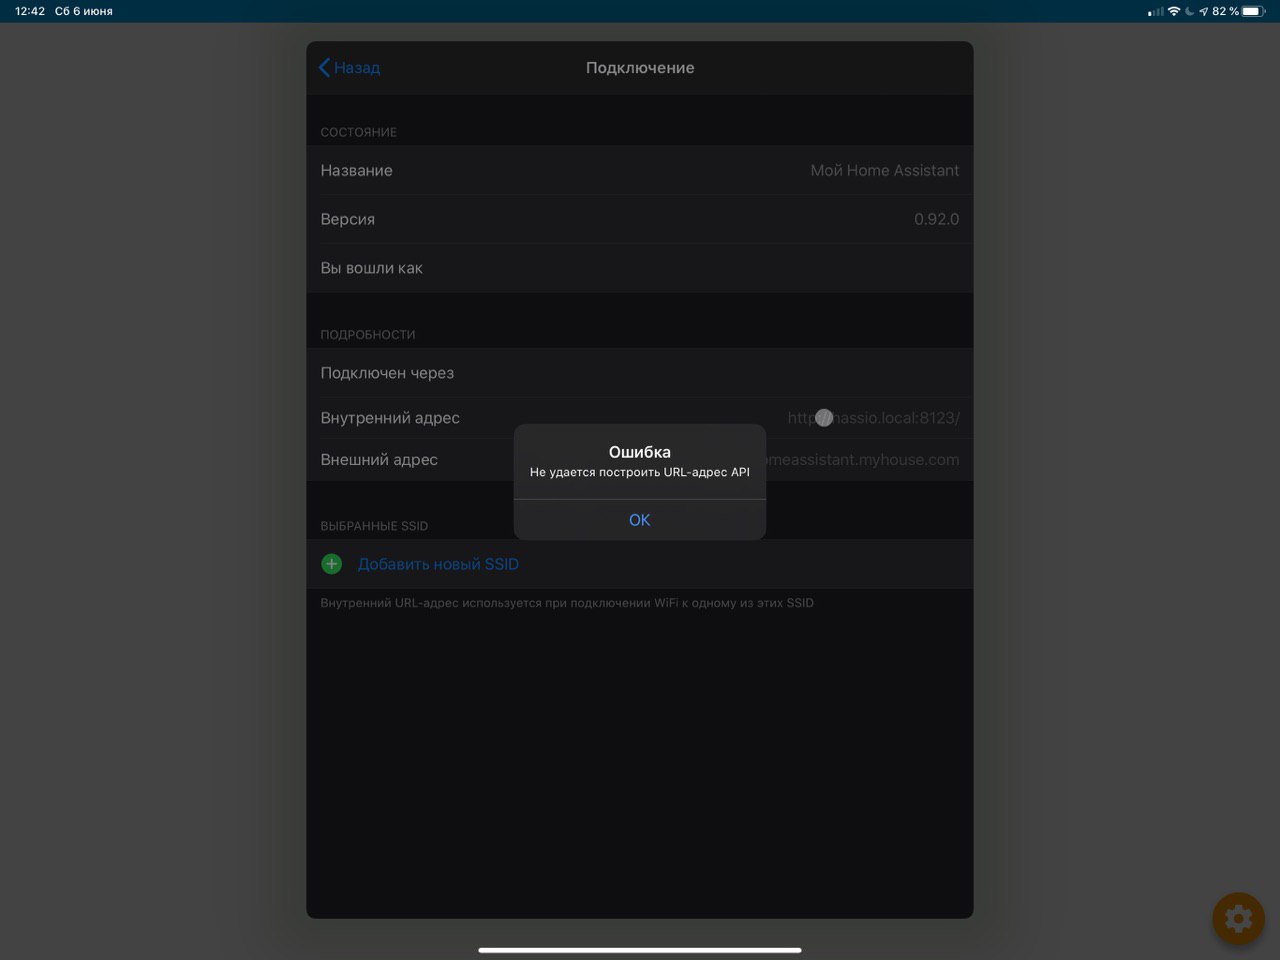This screenshot has height=960, width=1280.
Task: Tap the Подключение title header
Action: click(x=640, y=68)
